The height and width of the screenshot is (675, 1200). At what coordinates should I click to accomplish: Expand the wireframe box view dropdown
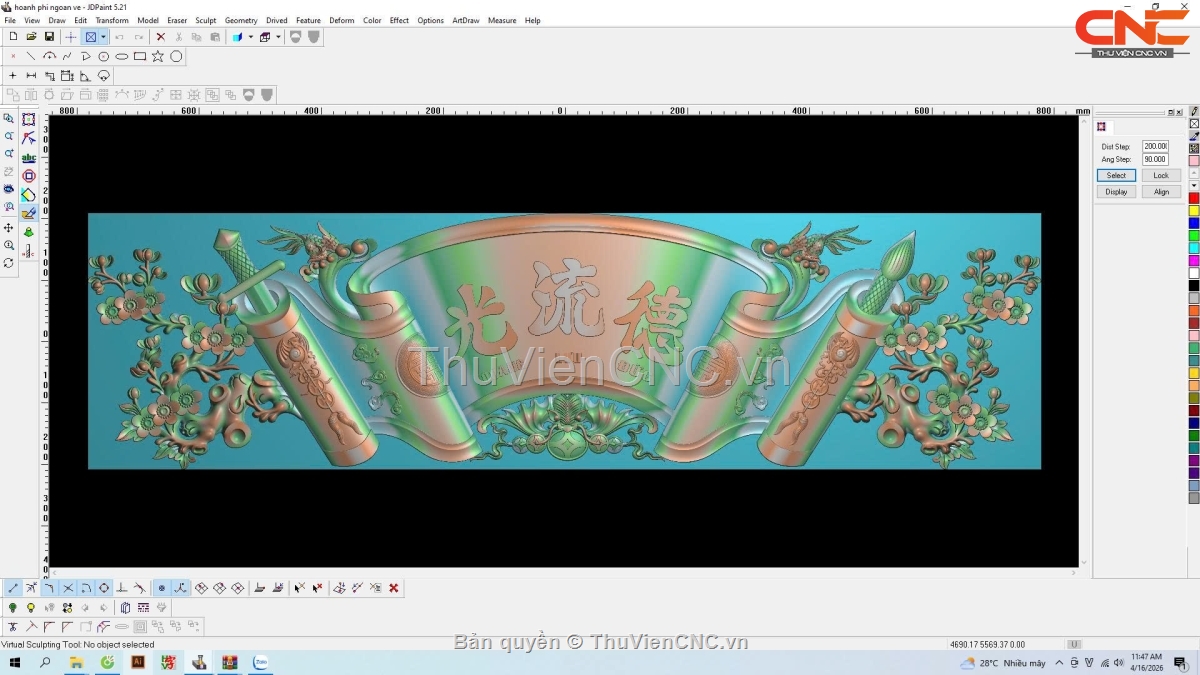coord(278,37)
